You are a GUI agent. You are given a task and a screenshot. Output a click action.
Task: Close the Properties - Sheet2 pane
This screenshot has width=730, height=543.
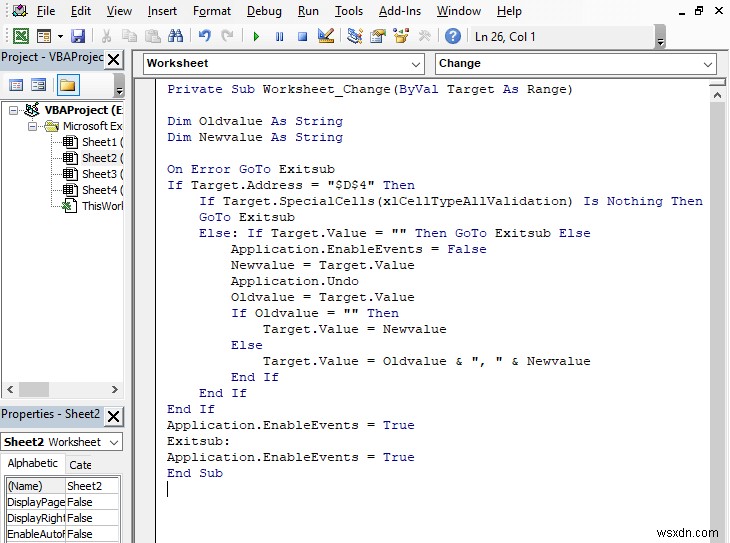114,416
